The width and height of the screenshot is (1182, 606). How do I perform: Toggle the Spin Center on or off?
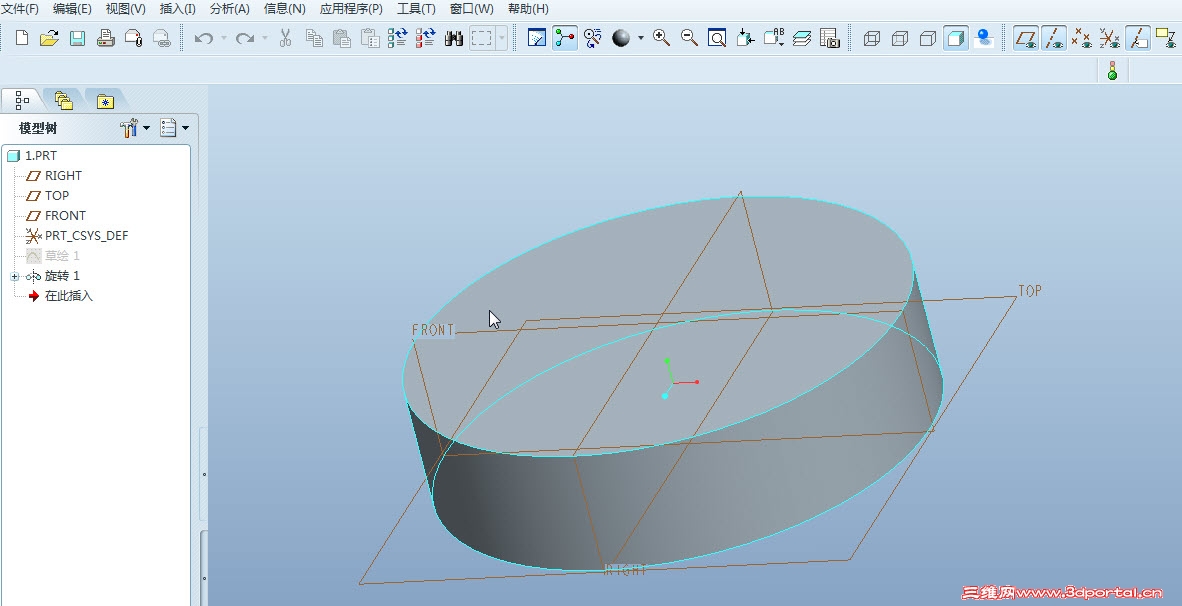point(565,38)
